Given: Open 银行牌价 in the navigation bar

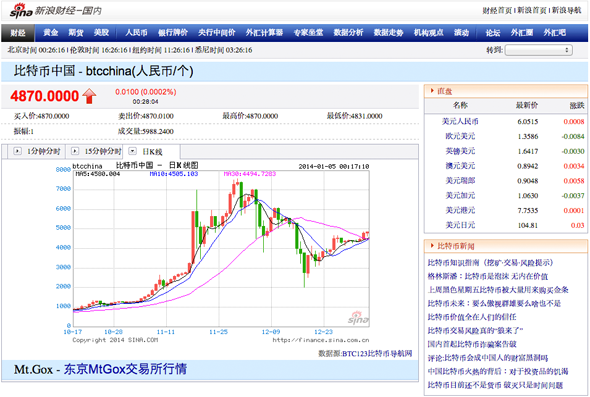Looking at the screenshot, I should (173, 33).
